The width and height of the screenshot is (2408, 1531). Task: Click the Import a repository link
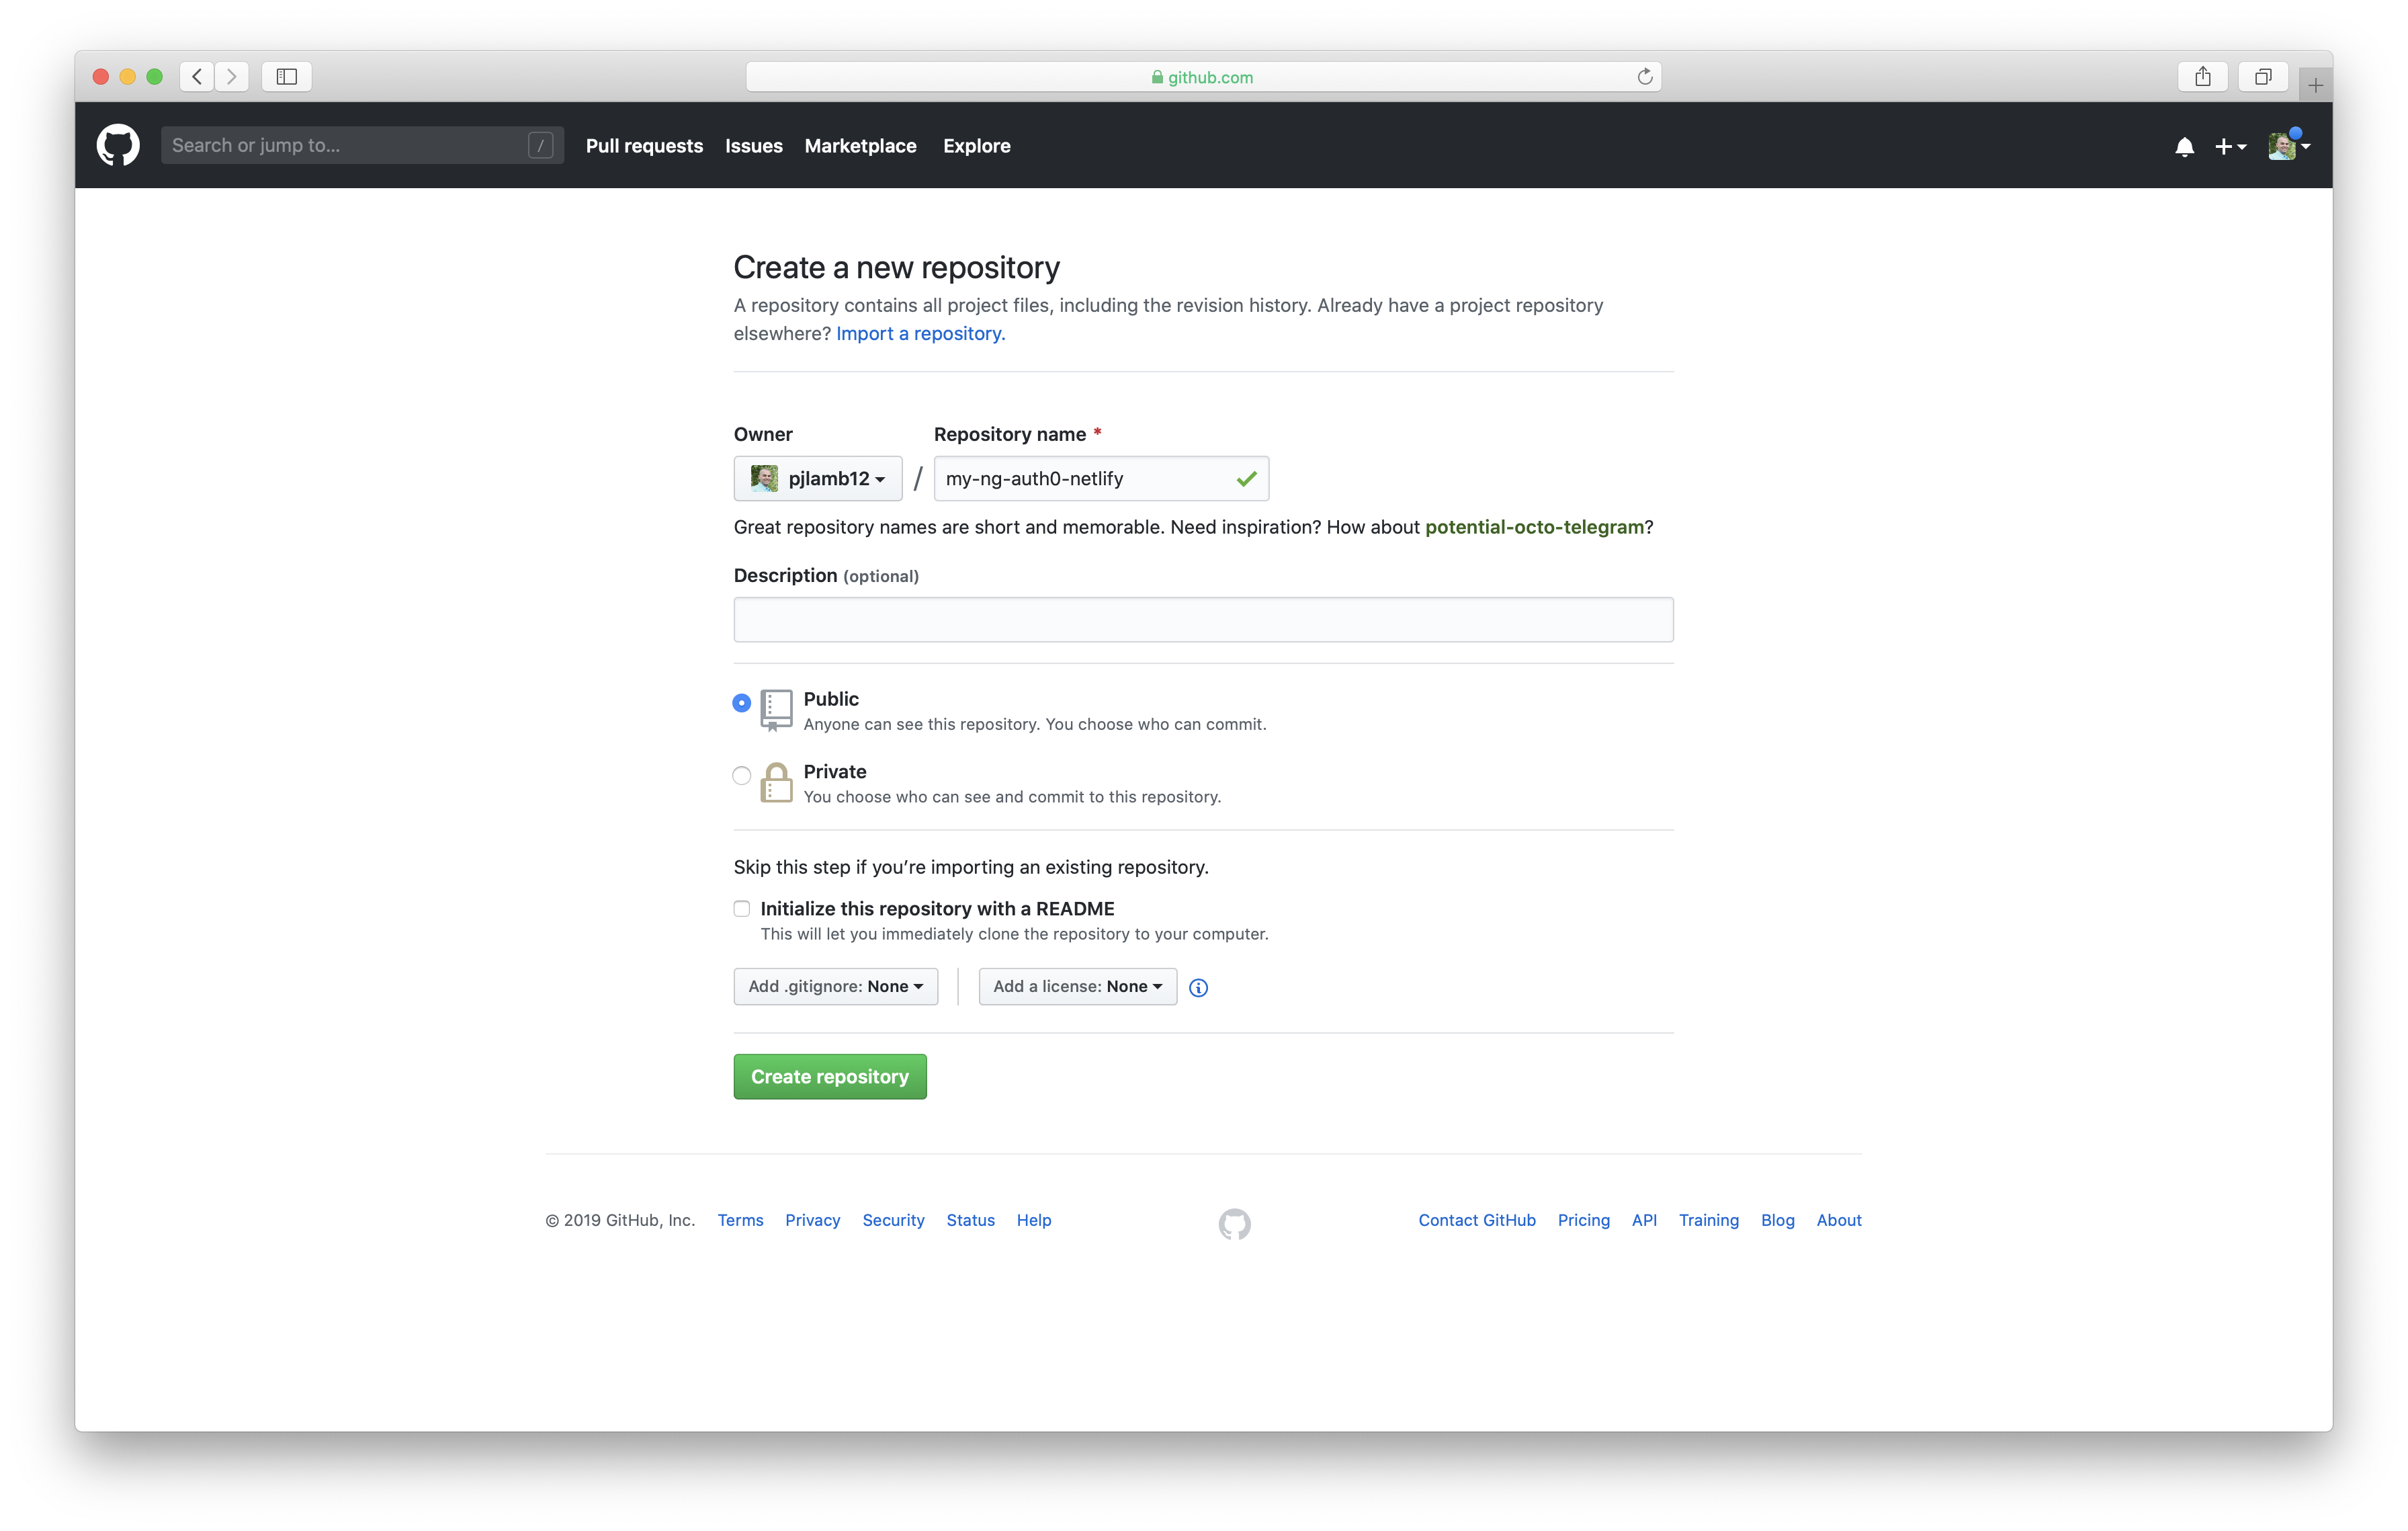tap(920, 332)
